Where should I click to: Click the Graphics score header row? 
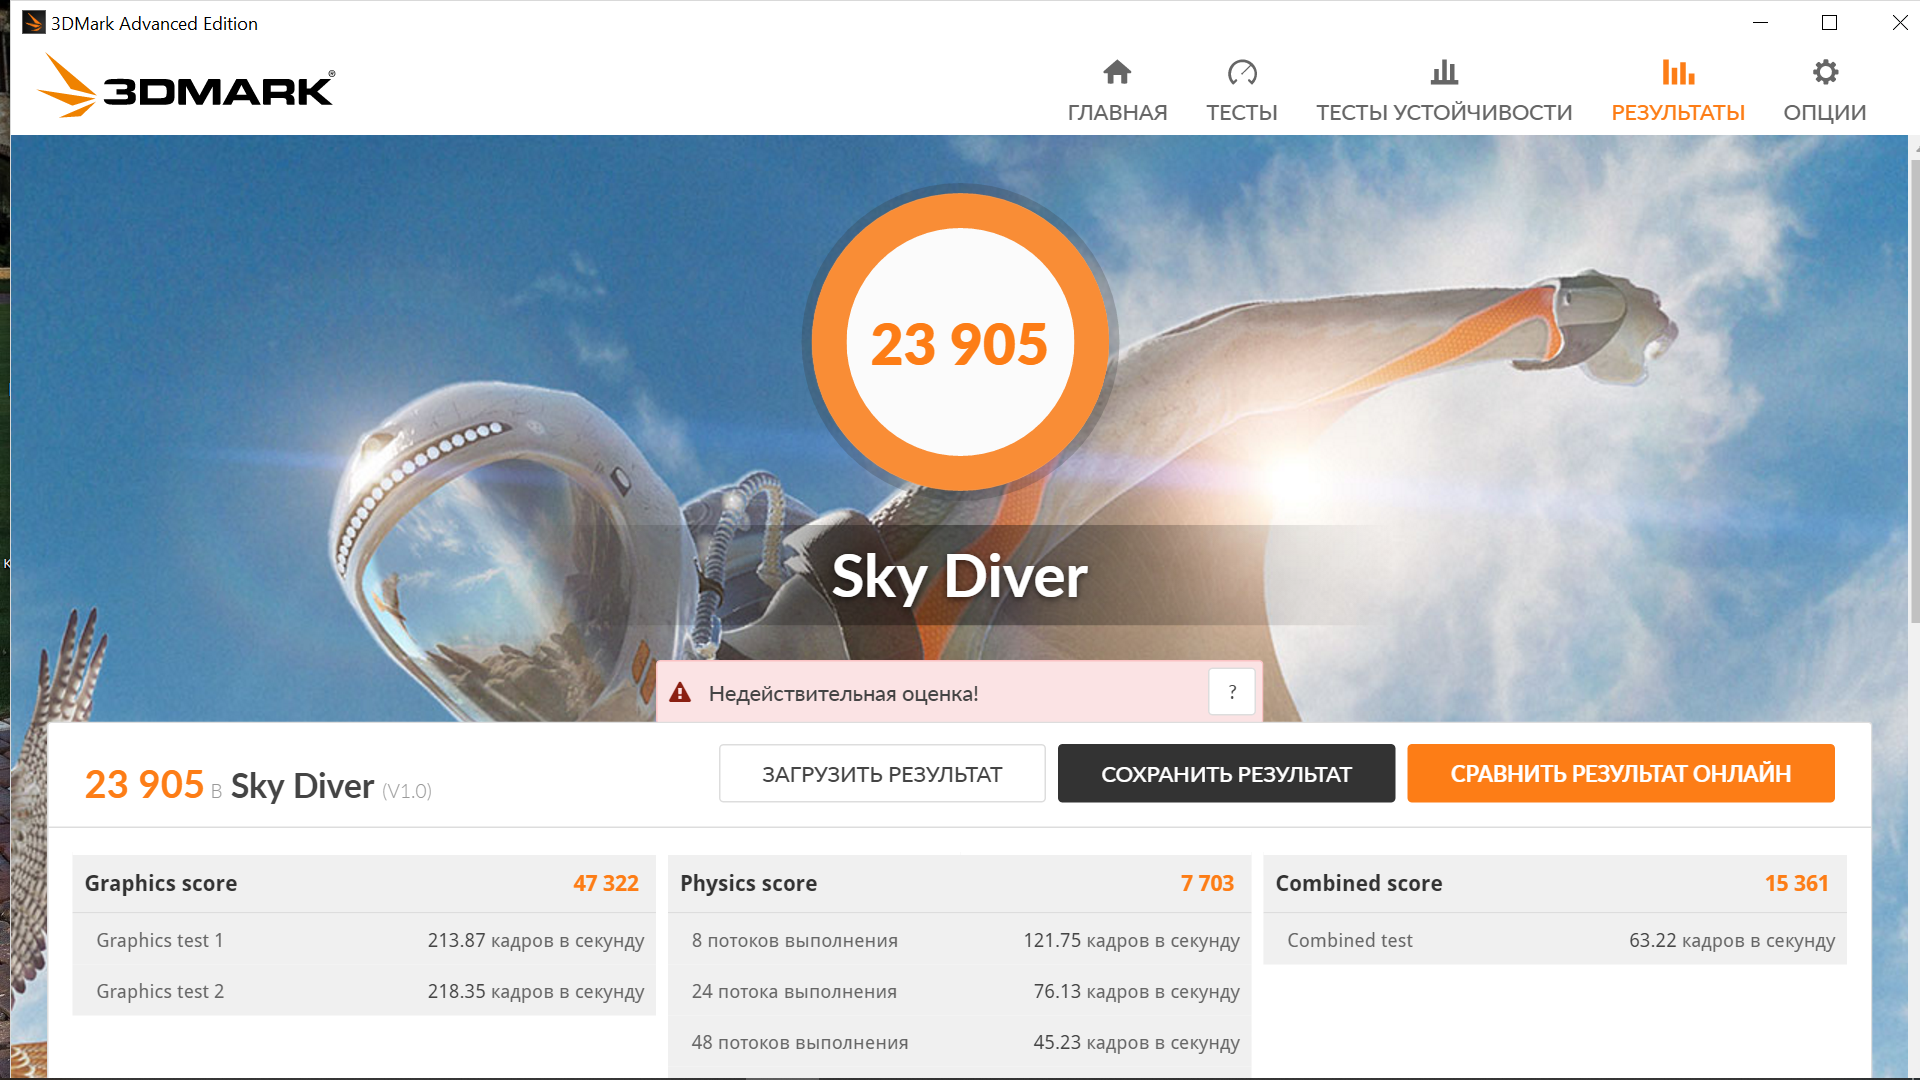(x=363, y=883)
